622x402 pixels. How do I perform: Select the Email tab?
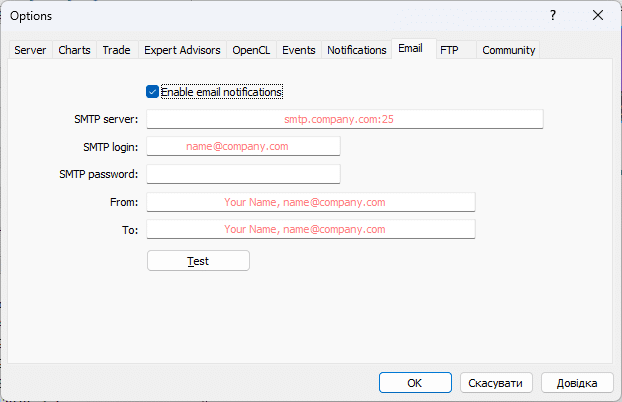pos(410,49)
